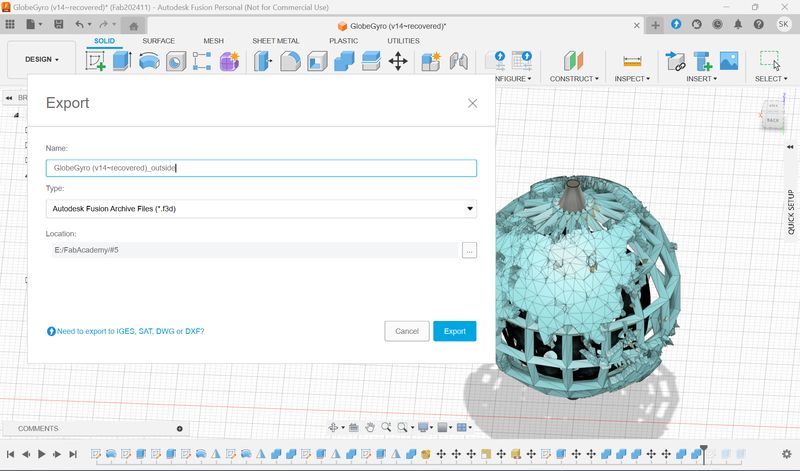Viewport: 800px width, 471px height.
Task: Open the File menu dropdown
Action: tap(34, 24)
